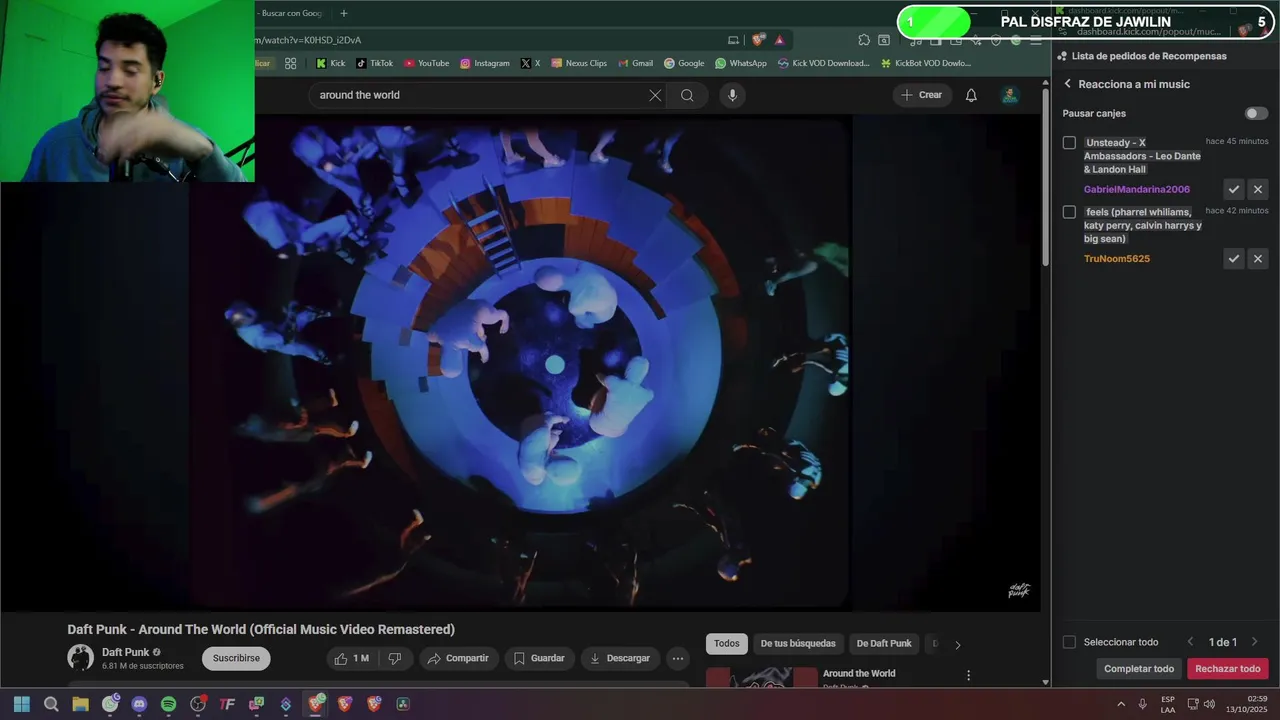Screen dimensions: 1280x720
Task: Open Windows Start menu
Action: pyautogui.click(x=22, y=704)
